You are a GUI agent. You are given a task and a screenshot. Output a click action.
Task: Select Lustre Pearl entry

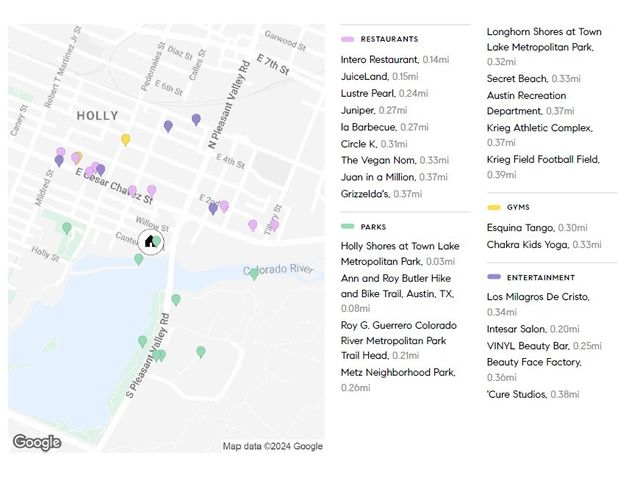pyautogui.click(x=384, y=93)
